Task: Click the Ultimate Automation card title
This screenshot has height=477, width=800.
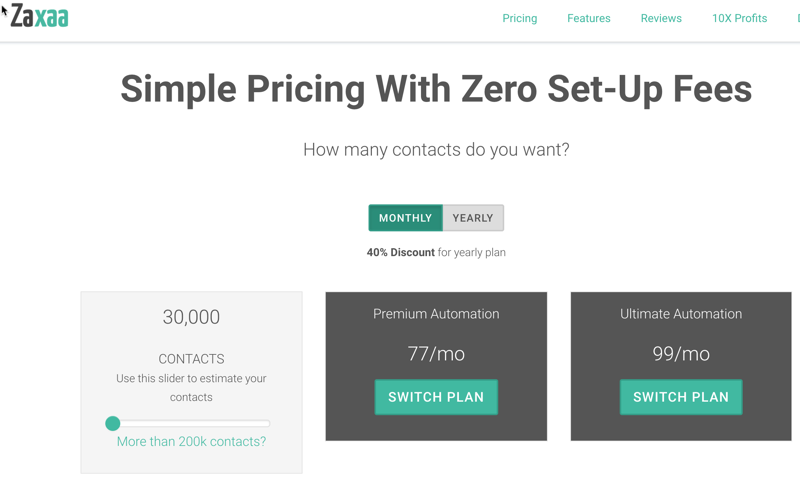Action: pyautogui.click(x=681, y=314)
